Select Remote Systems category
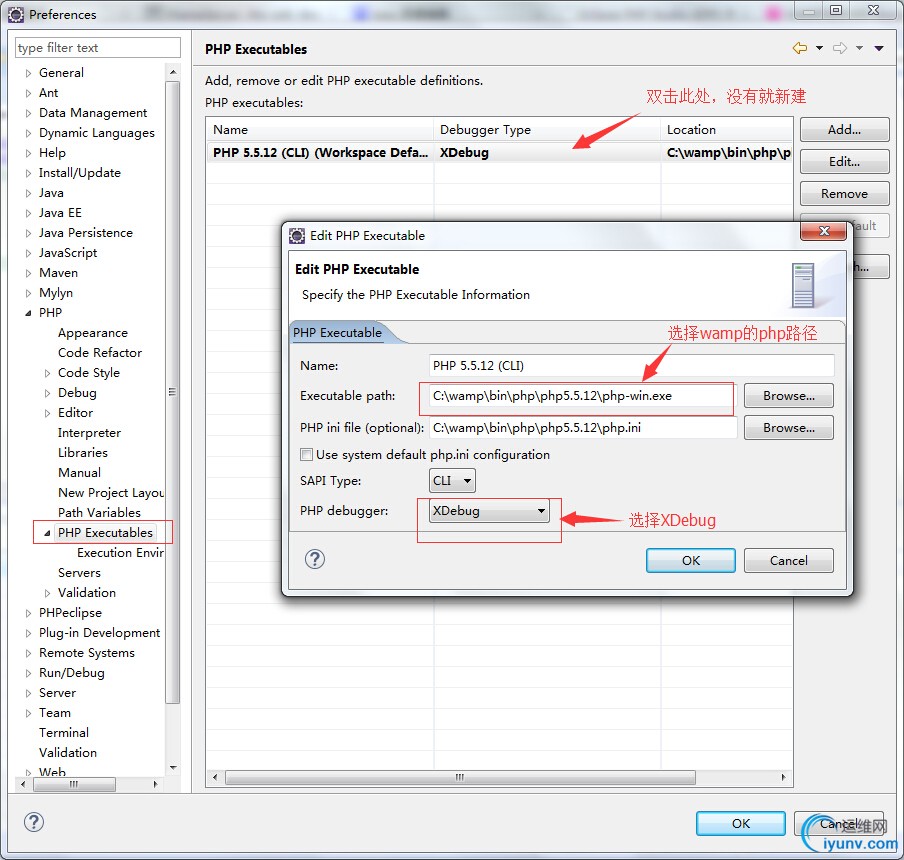Screen dimensions: 904x860 click(86, 652)
